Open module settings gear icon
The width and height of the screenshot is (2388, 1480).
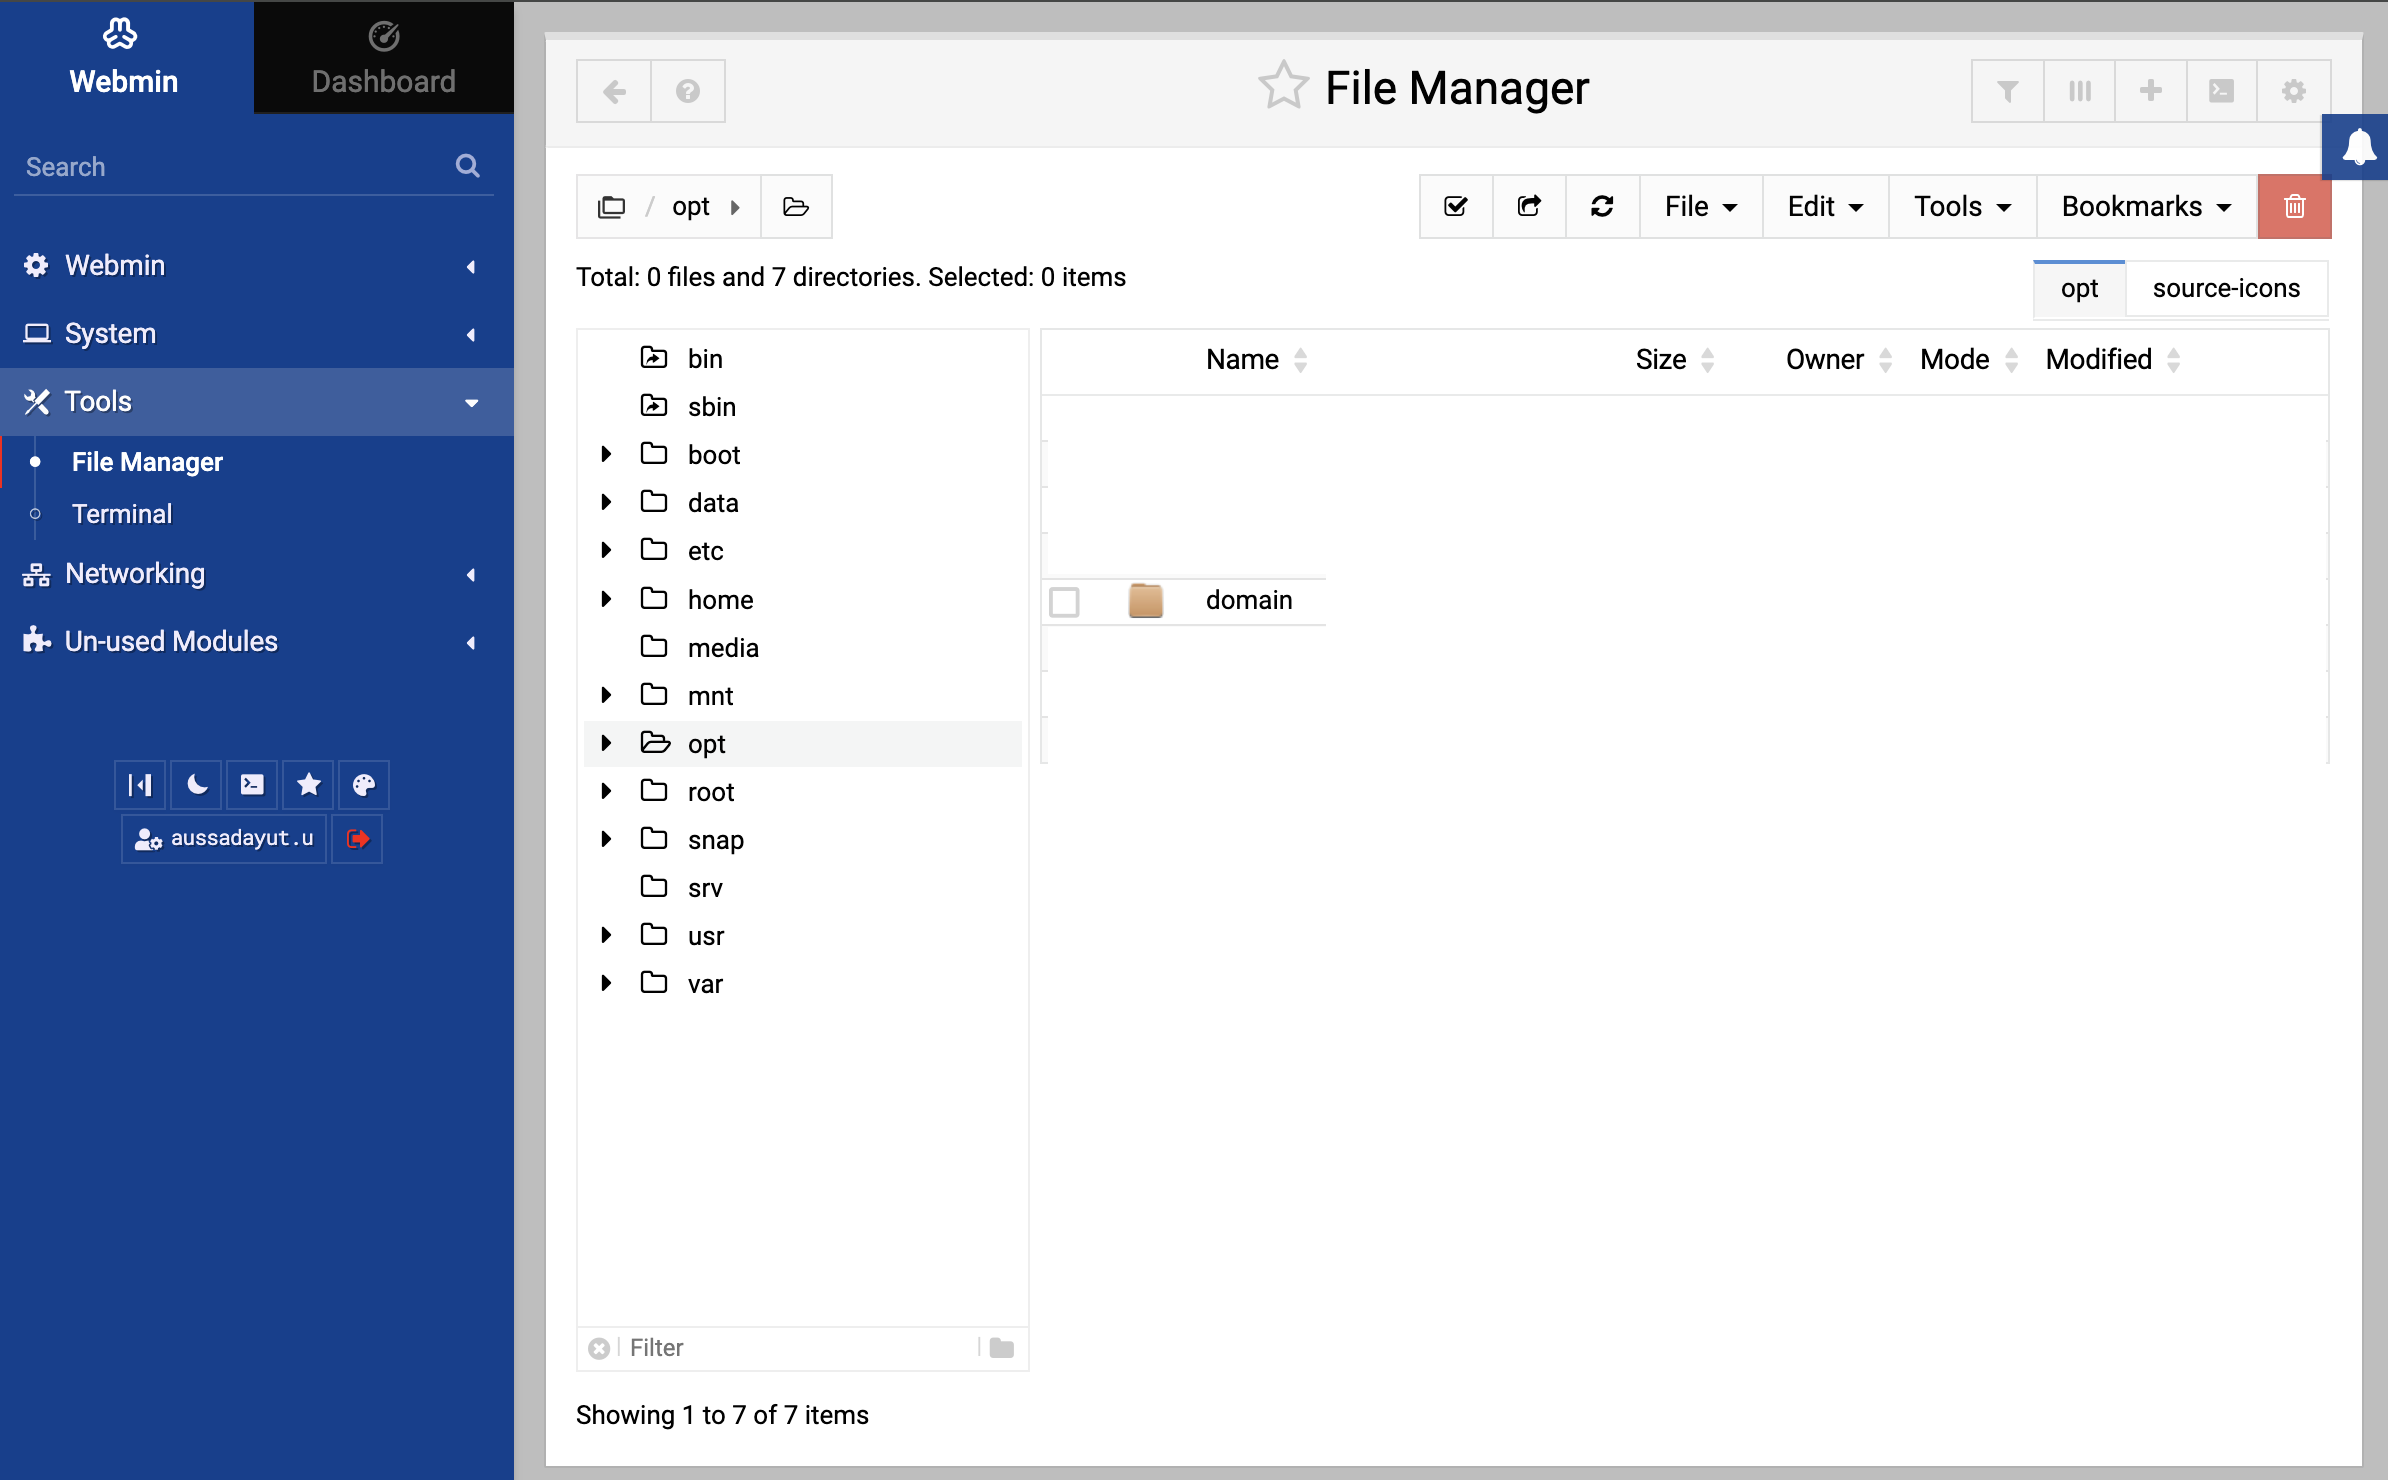pyautogui.click(x=2293, y=91)
